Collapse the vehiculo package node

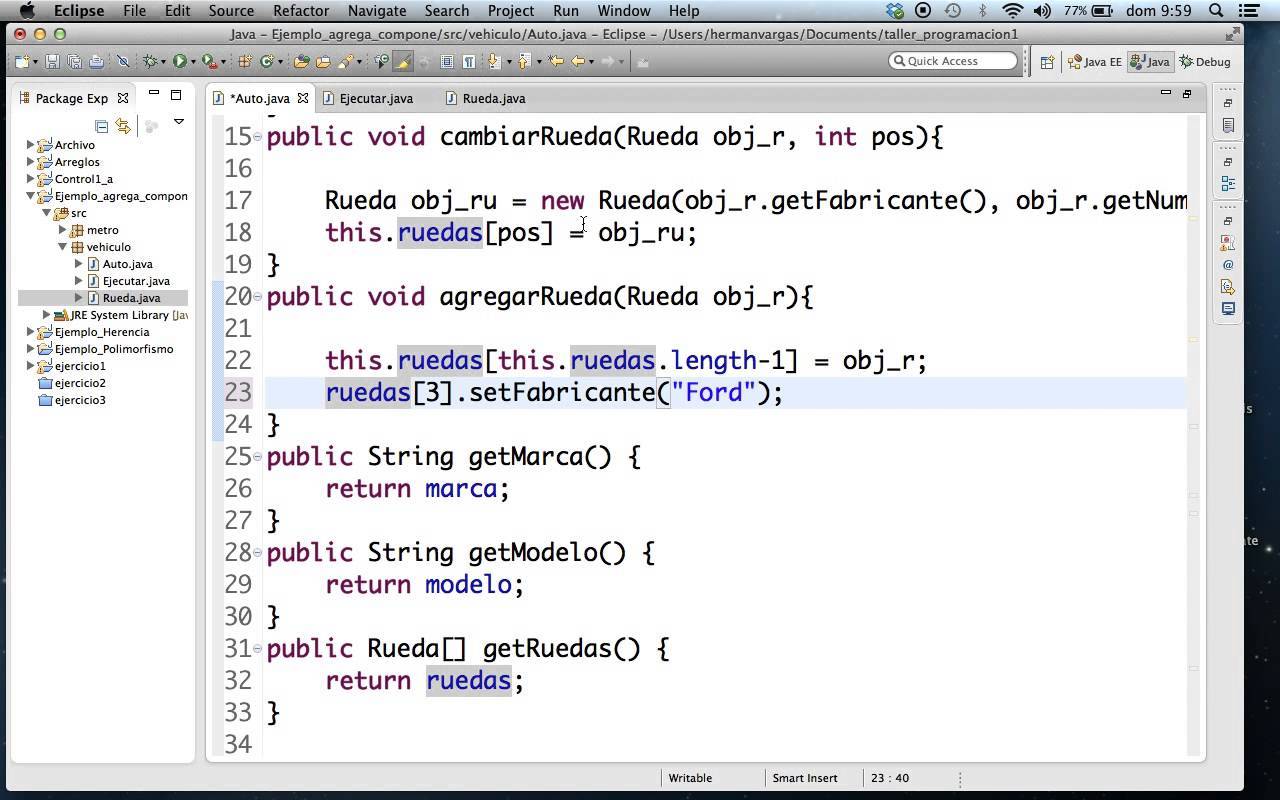coord(62,247)
